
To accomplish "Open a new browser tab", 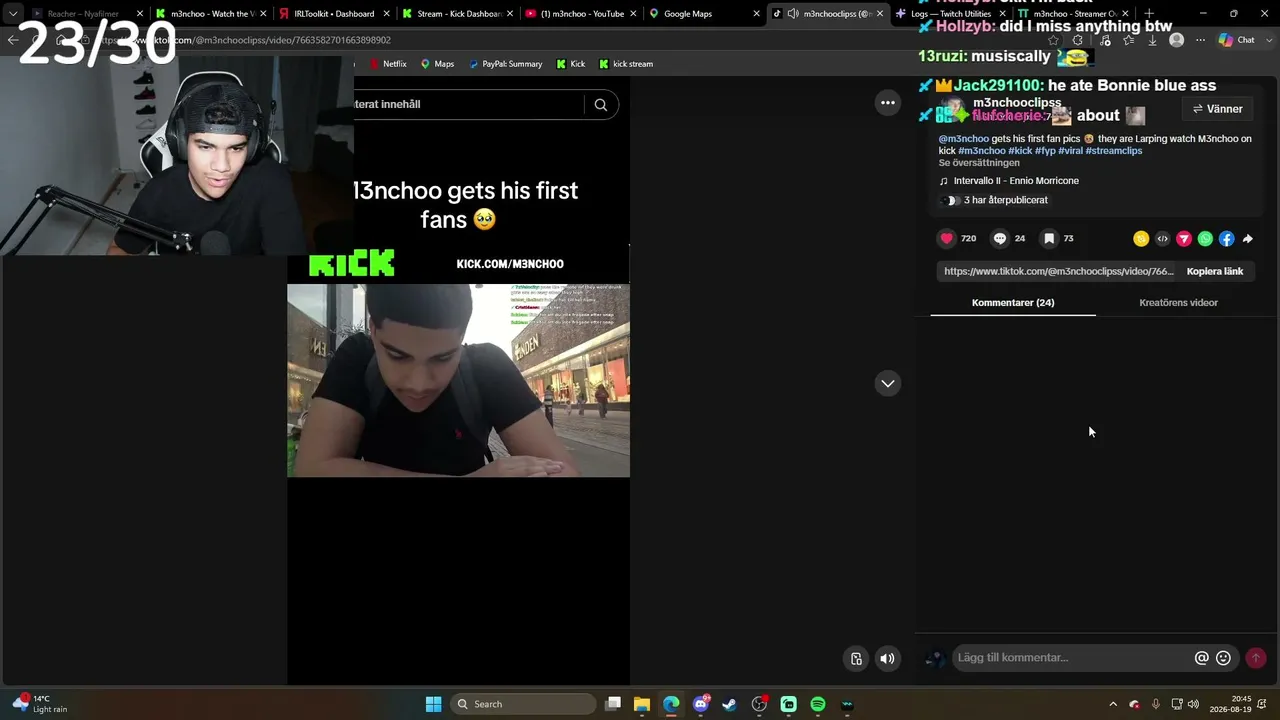I will click(x=1148, y=14).
